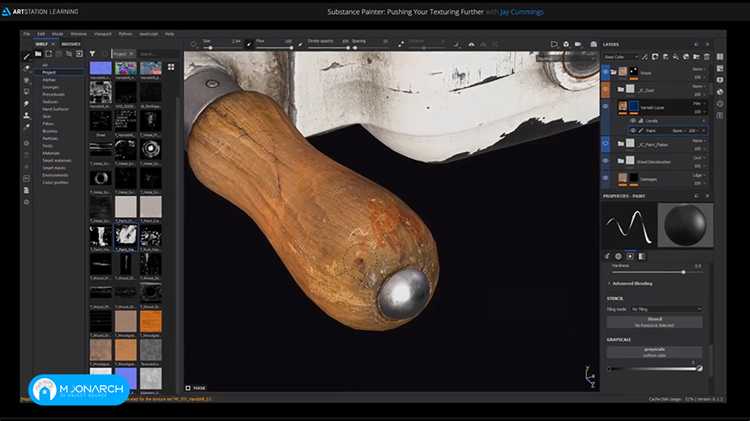Screen dimensions: 750x421
Task: Adjust the Stroke opacity slider
Action: click(x=328, y=47)
